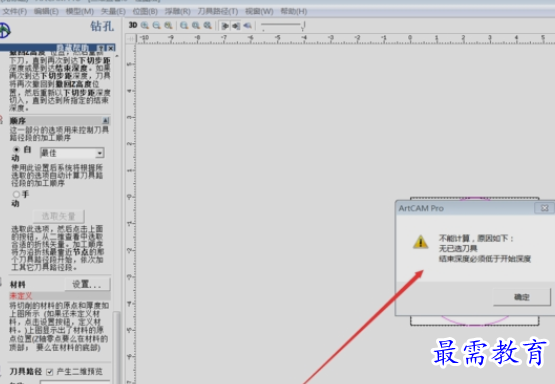
Task: Click the ruler origin corner box
Action: point(131,39)
